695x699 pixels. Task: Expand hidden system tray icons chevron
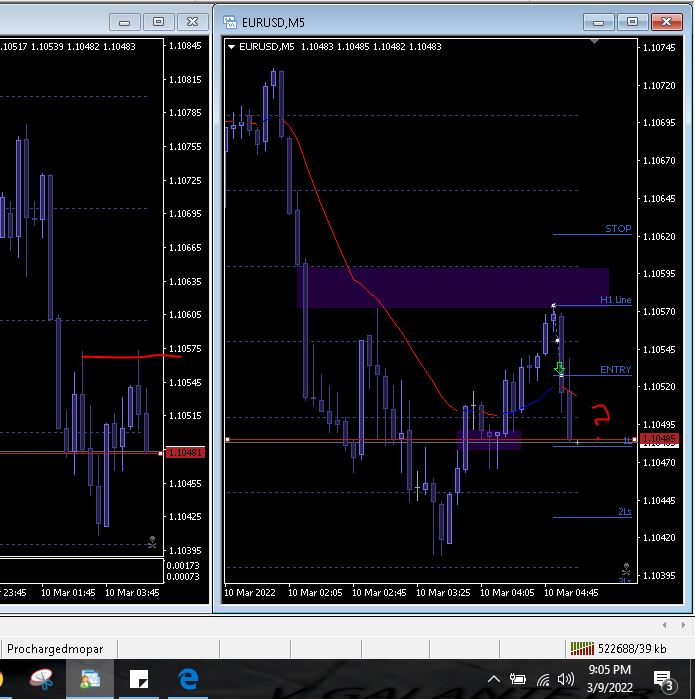click(x=493, y=679)
